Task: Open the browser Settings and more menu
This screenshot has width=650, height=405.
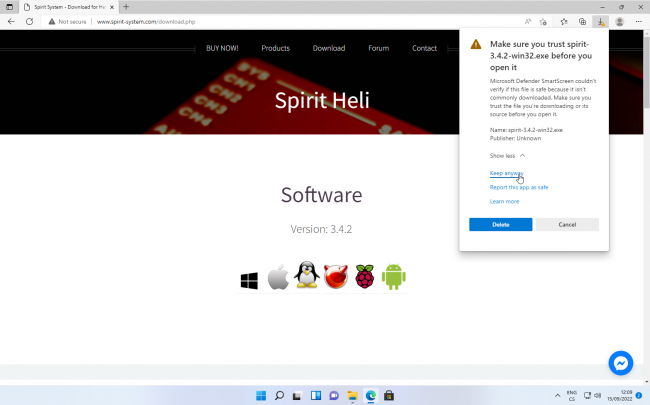Action: tap(638, 21)
